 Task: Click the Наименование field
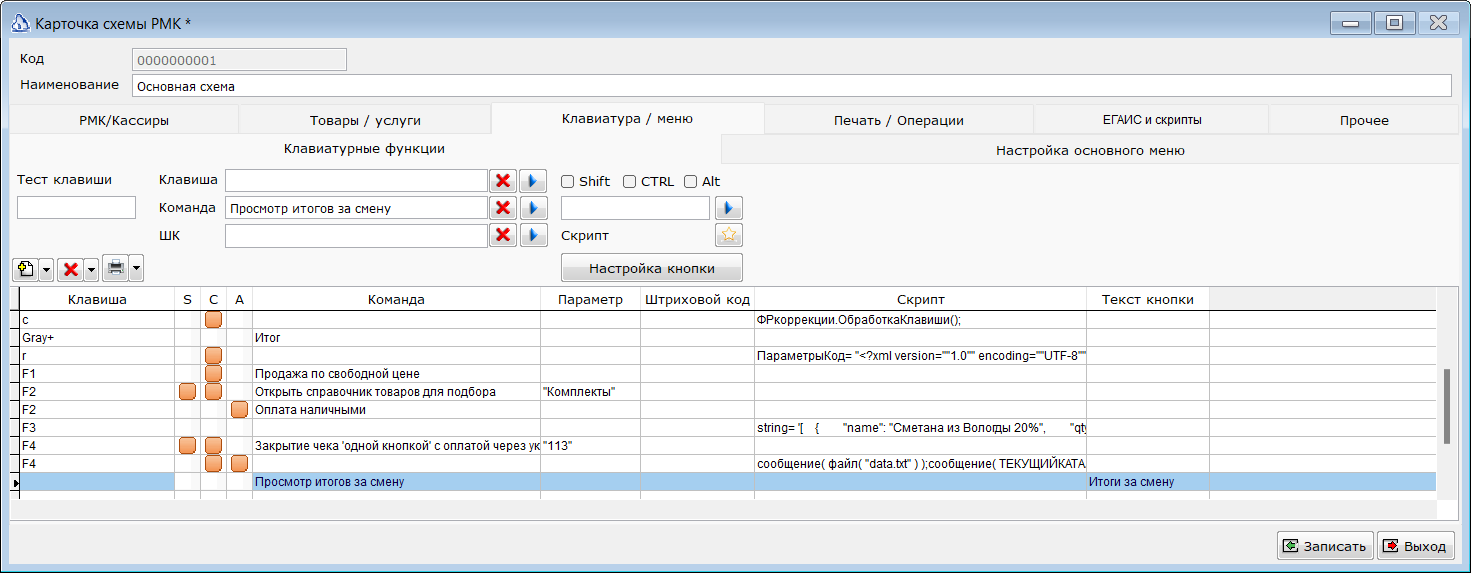790,86
